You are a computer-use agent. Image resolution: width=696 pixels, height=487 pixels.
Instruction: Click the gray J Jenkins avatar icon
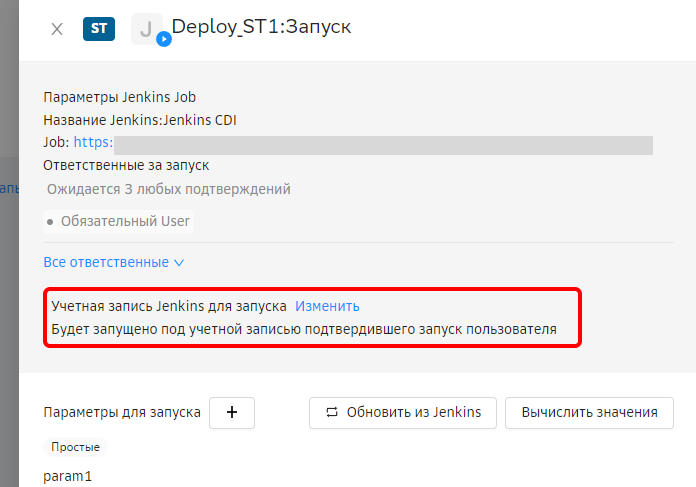(146, 28)
